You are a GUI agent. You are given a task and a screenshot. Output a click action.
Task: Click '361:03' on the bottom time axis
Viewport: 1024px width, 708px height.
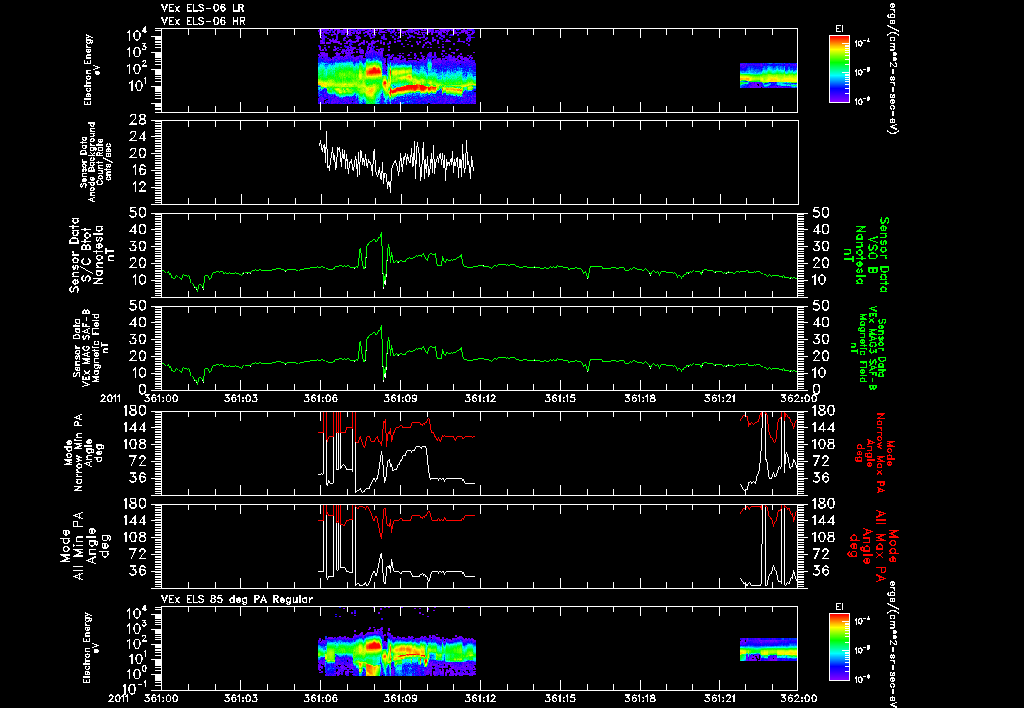[x=240, y=698]
